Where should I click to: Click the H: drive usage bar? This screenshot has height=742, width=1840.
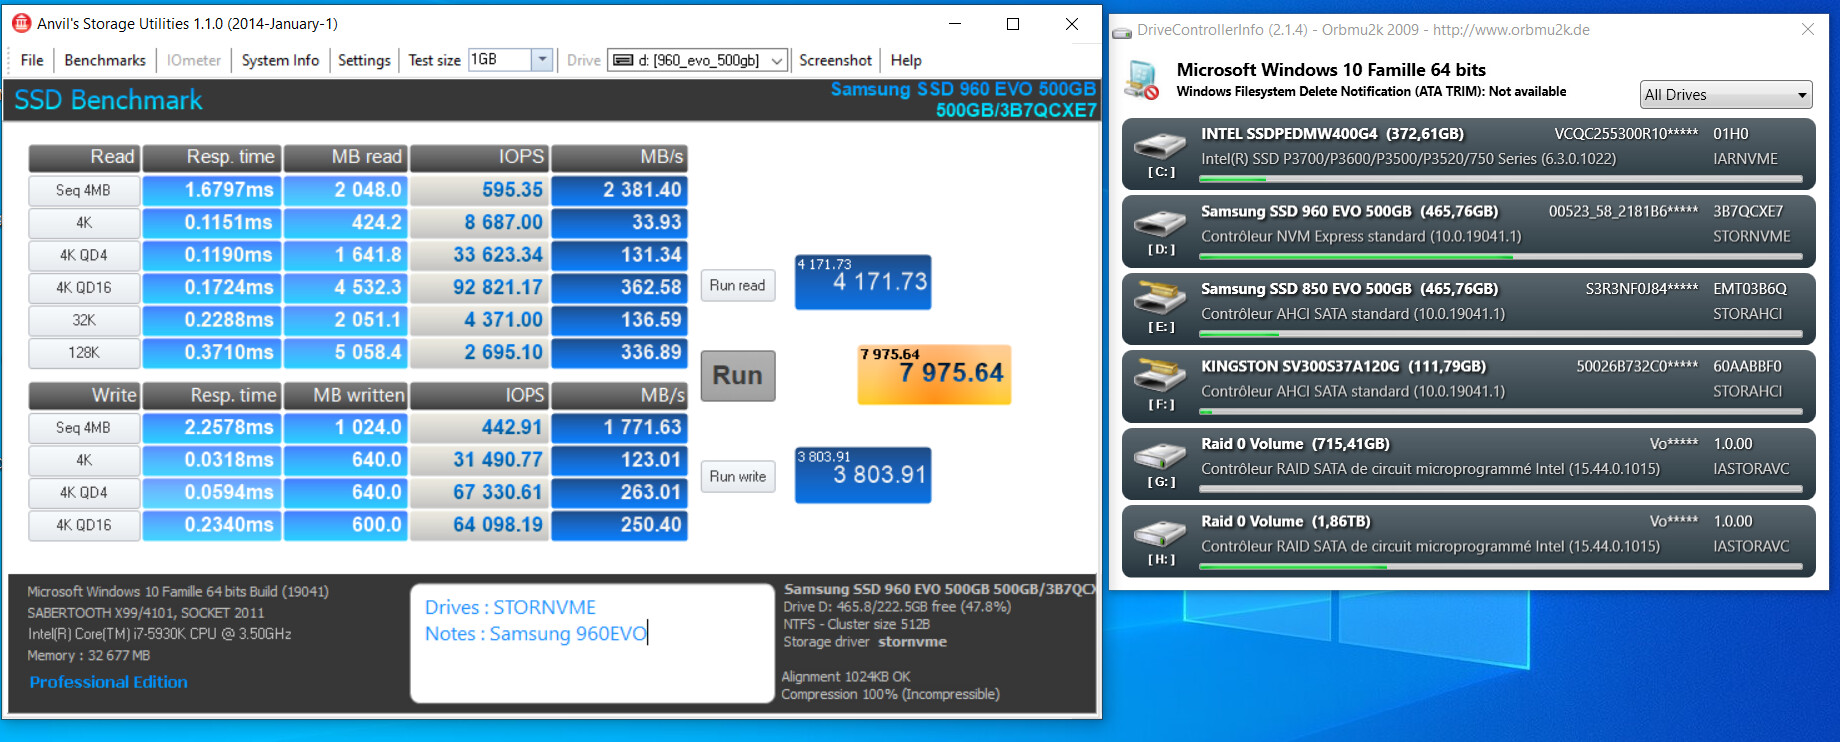[x=1500, y=567]
